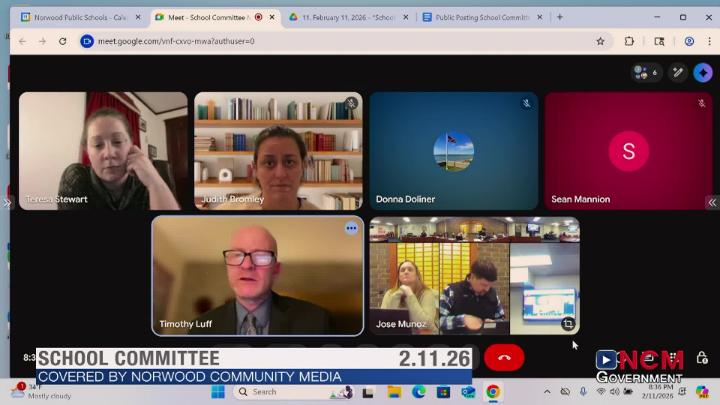Reload the Google Meet page
720x405 pixels.
pyautogui.click(x=63, y=41)
